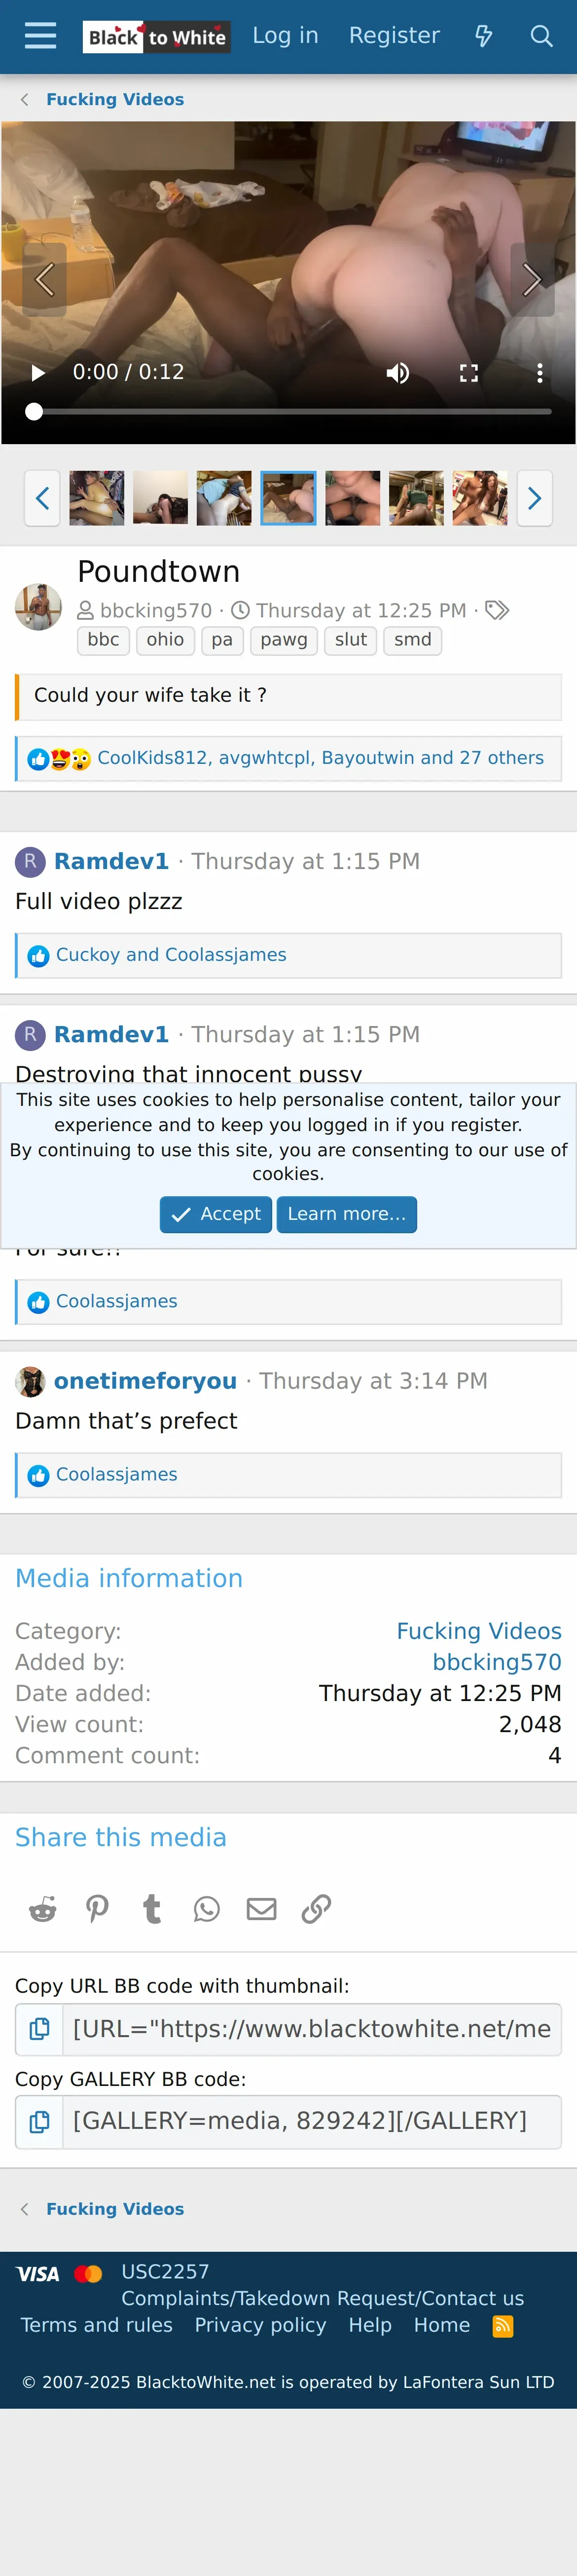Share via the WhatsApp icon
Viewport: 577px width, 2576px height.
point(207,1909)
